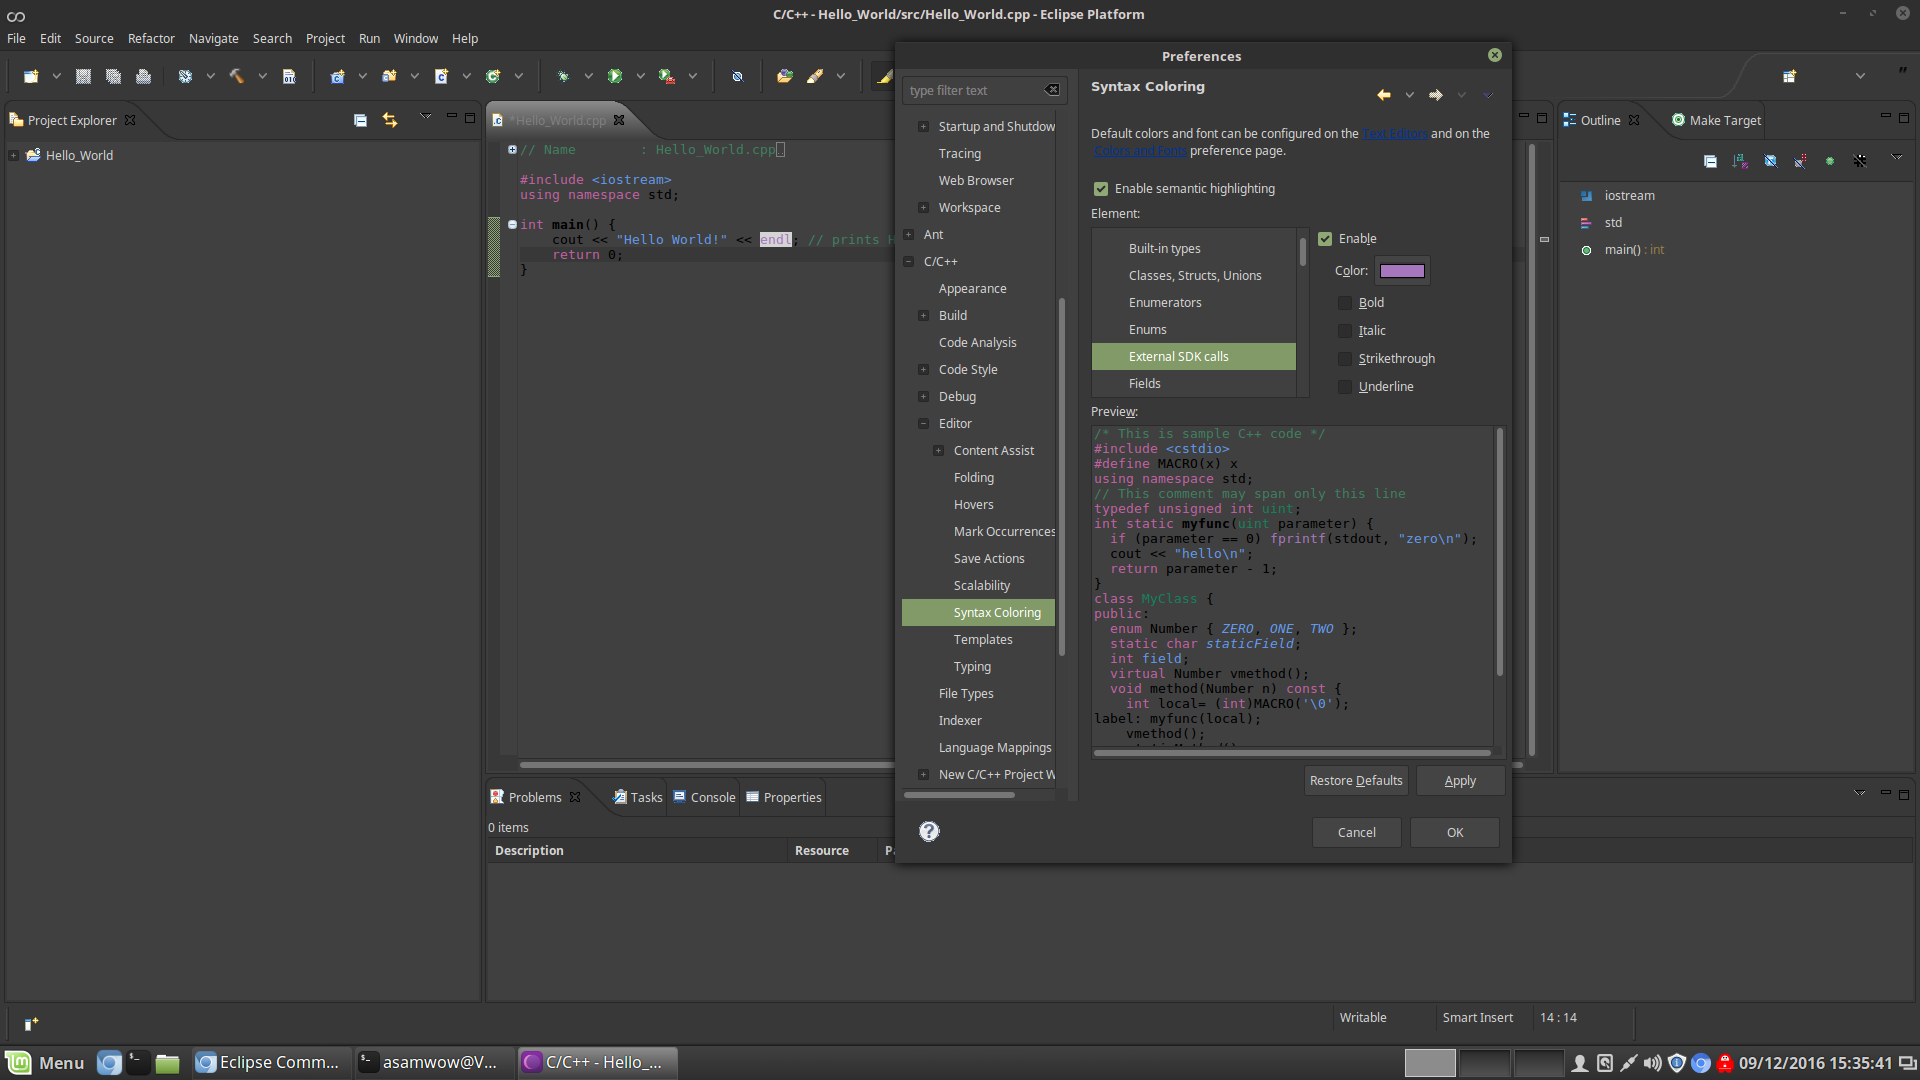
Task: Click Collapse All in Project Explorer
Action: click(x=360, y=120)
